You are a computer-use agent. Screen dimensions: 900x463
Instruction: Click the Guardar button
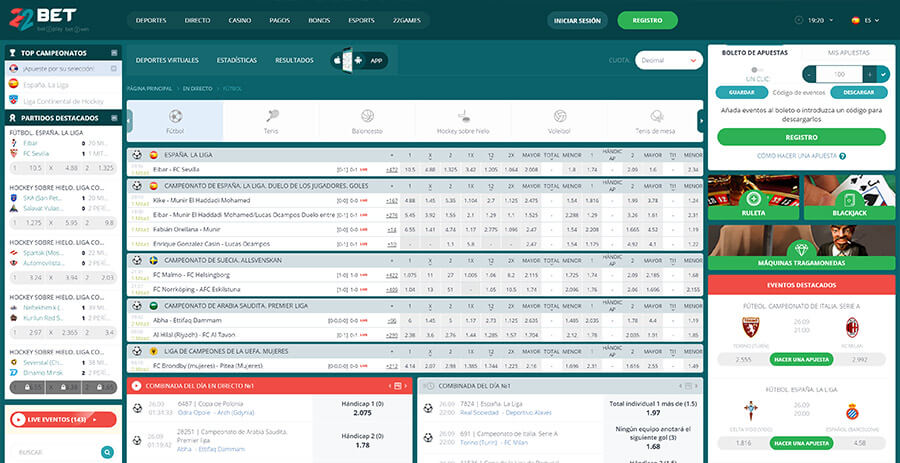742,92
